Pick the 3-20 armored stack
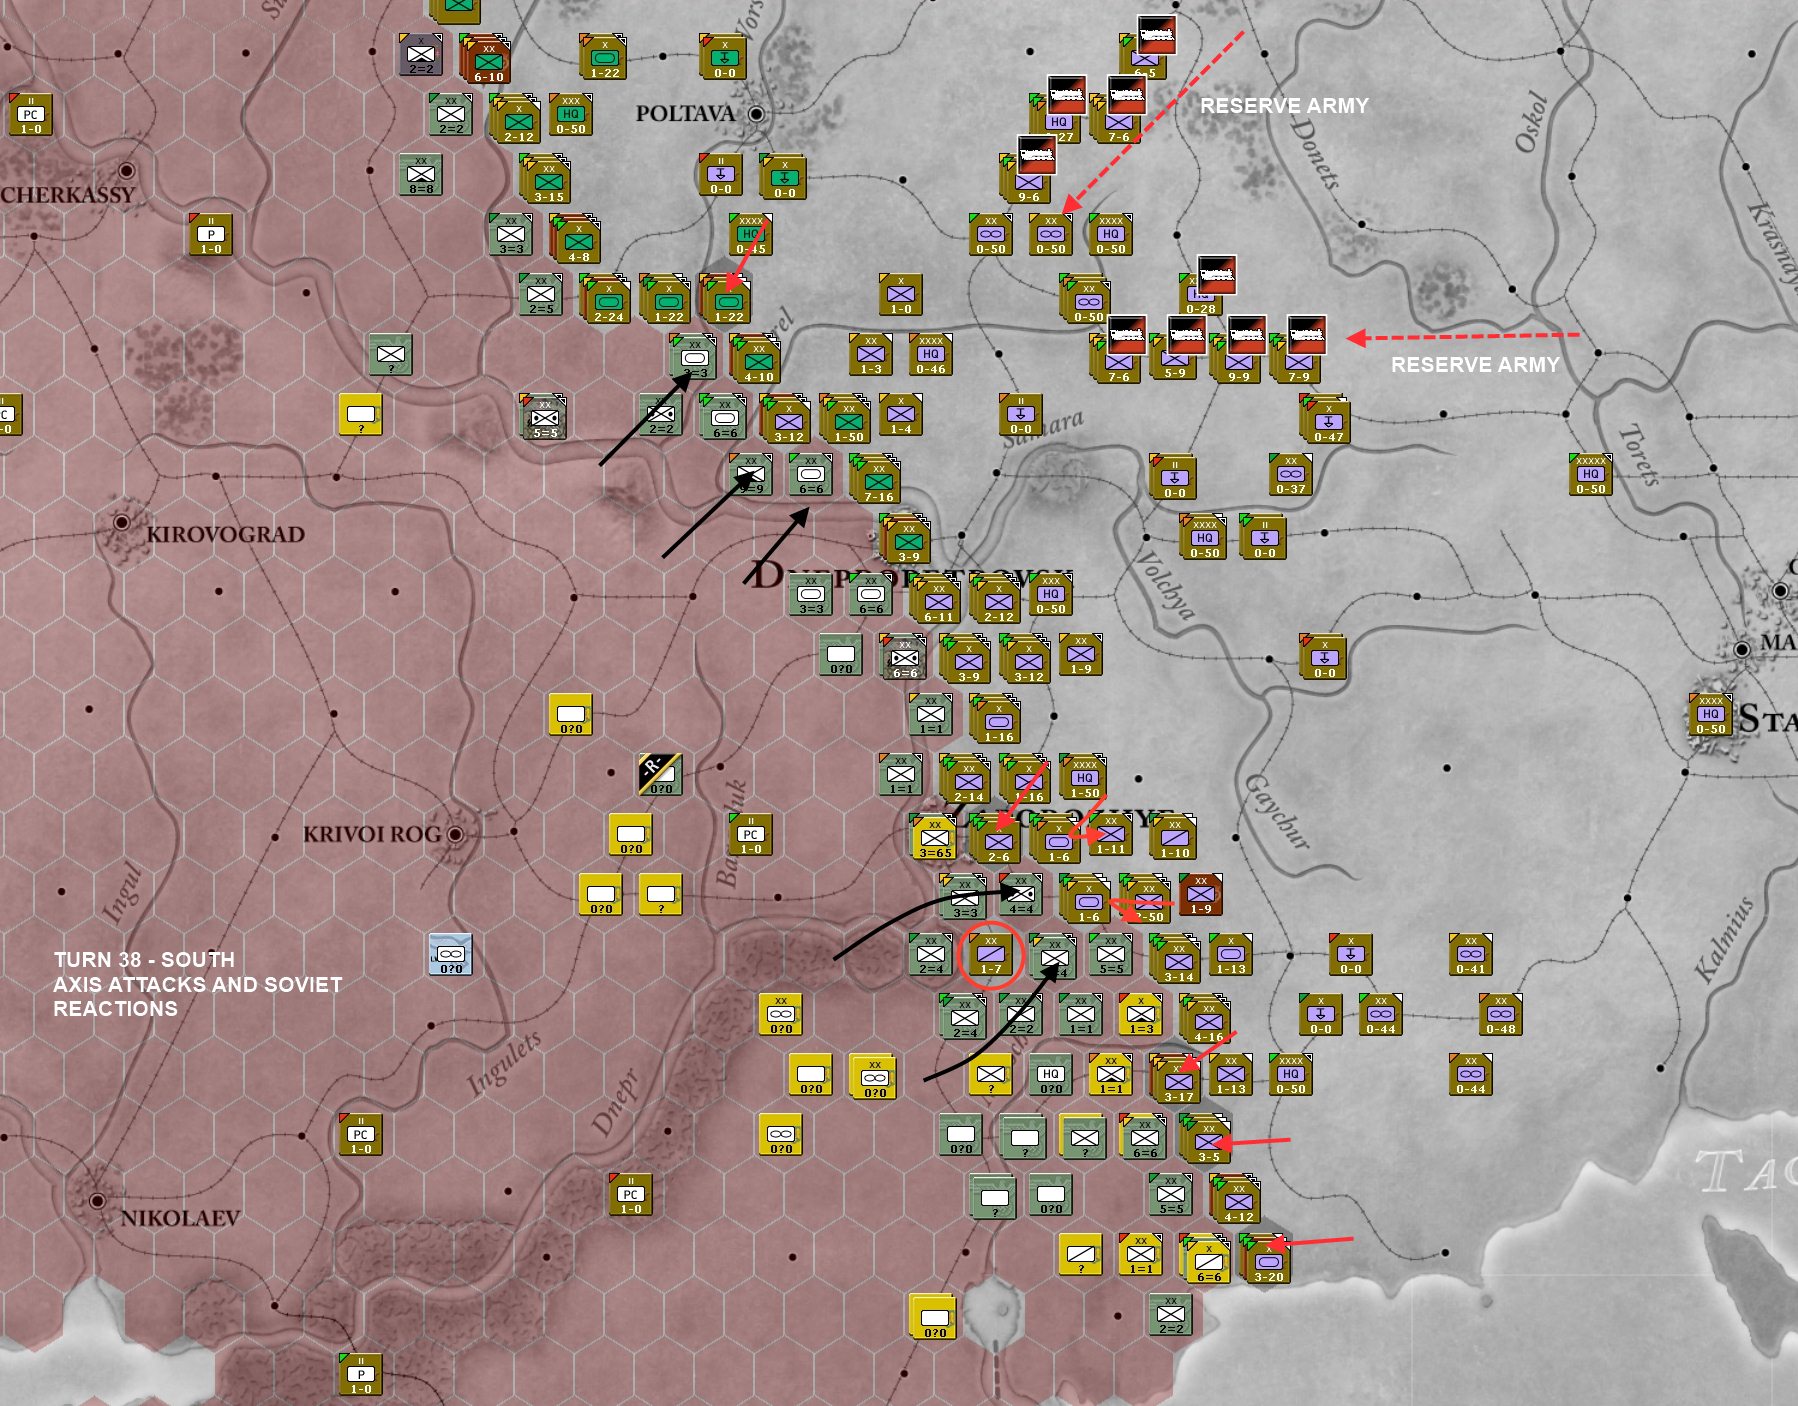1798x1406 pixels. (1267, 1260)
